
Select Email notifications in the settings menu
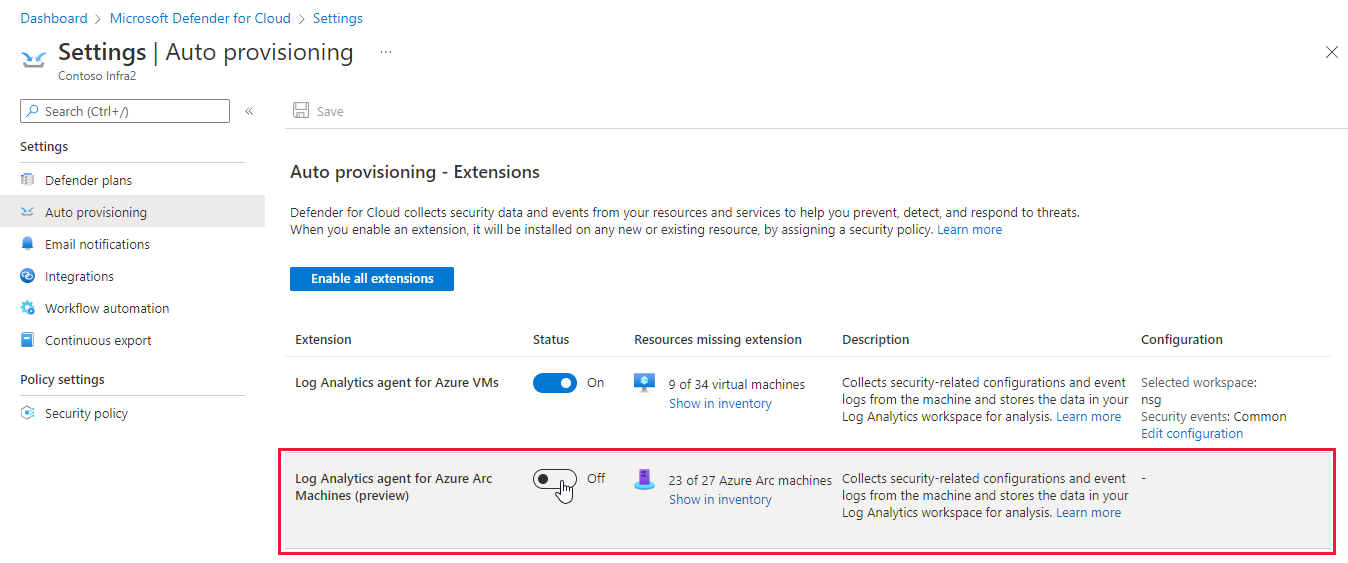97,244
